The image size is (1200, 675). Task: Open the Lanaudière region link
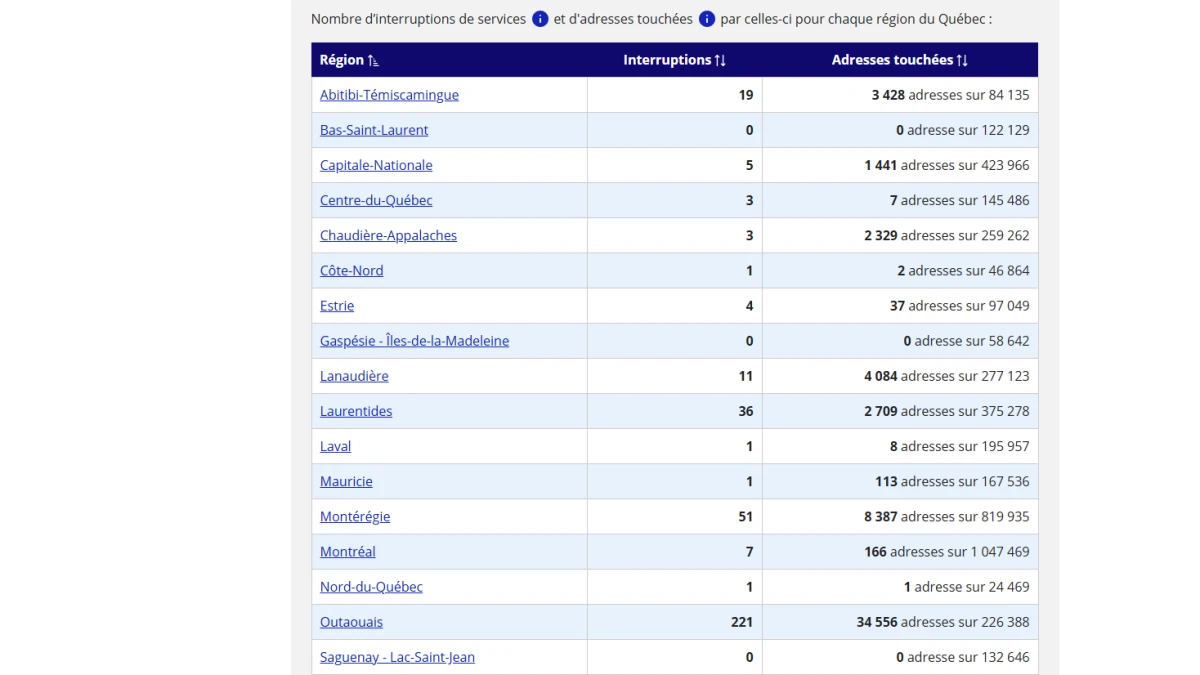pos(354,376)
